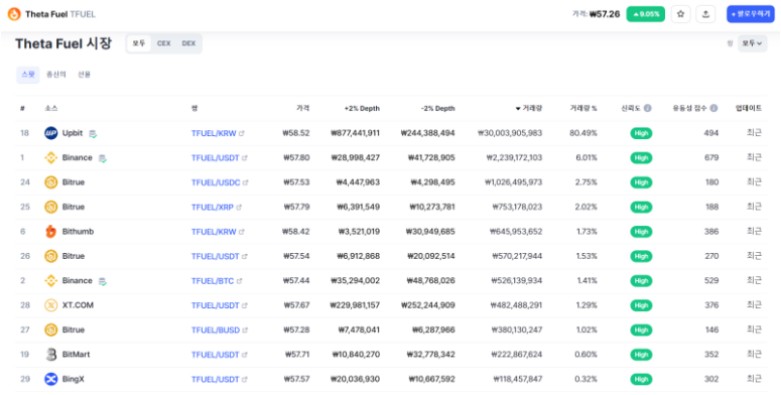Screen dimensions: 781x395
Task: Select the DEX filter tab
Action: [x=189, y=43]
